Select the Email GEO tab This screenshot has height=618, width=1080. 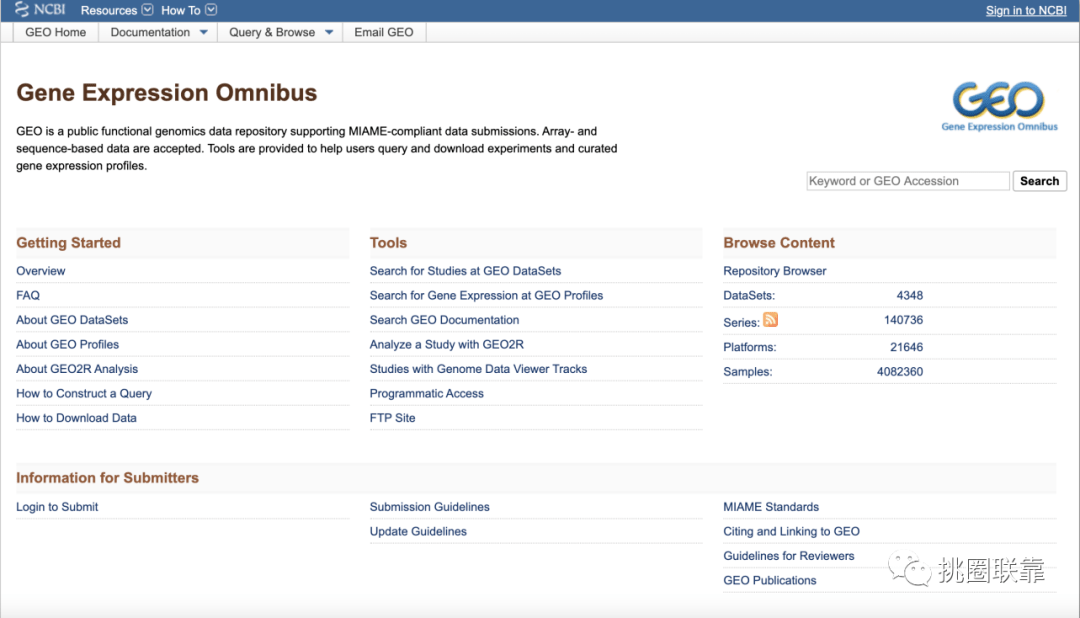click(384, 32)
